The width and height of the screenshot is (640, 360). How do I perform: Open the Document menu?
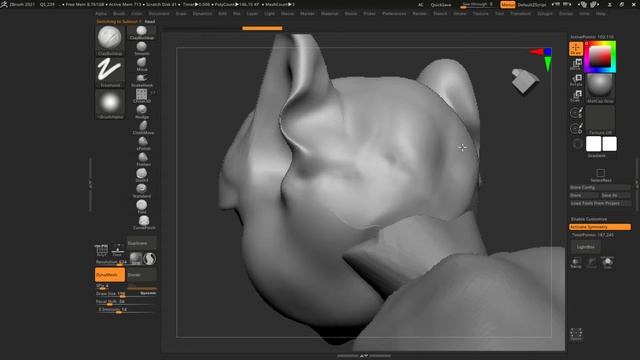tap(159, 13)
